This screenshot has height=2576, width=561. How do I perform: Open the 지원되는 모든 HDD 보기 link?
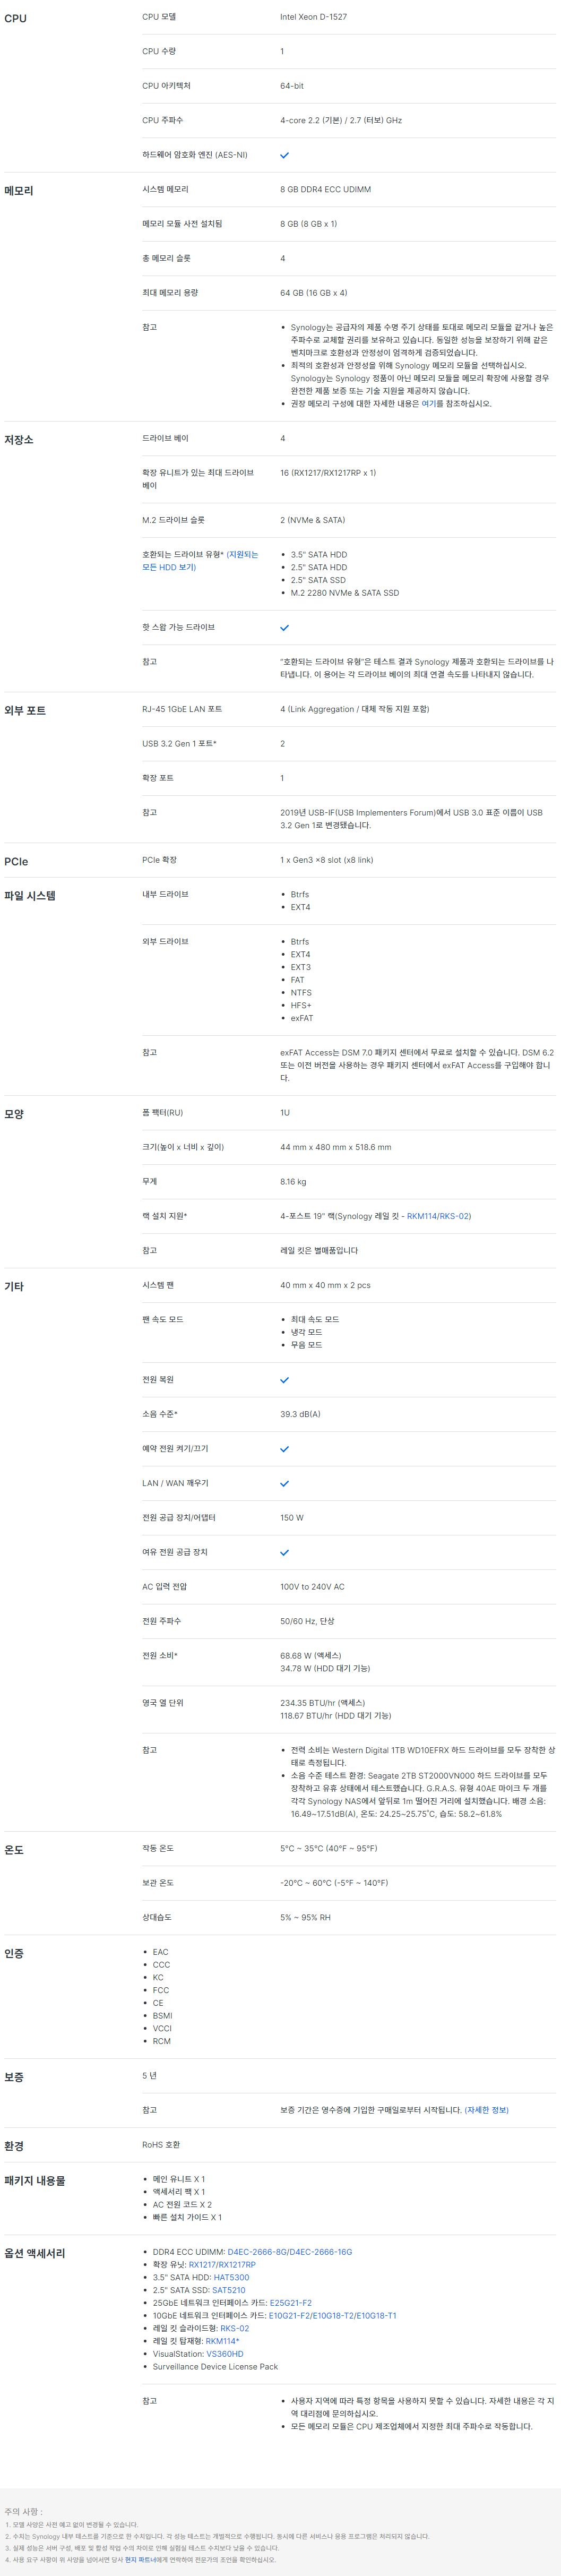pos(200,561)
